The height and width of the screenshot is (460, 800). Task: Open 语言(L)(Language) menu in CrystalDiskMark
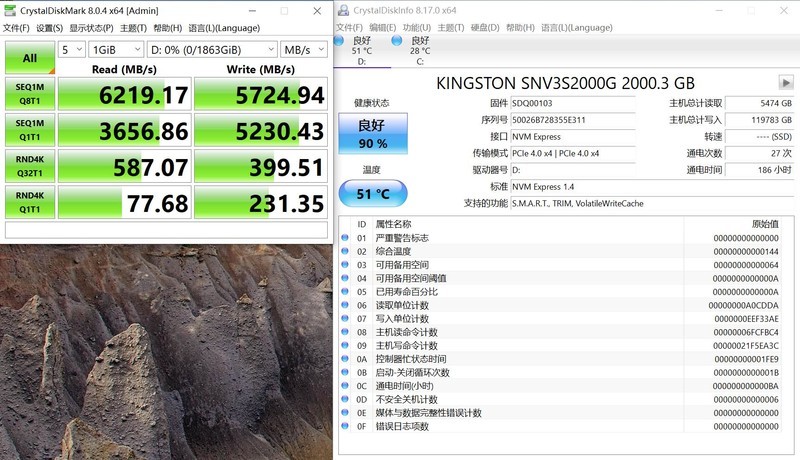coord(224,28)
